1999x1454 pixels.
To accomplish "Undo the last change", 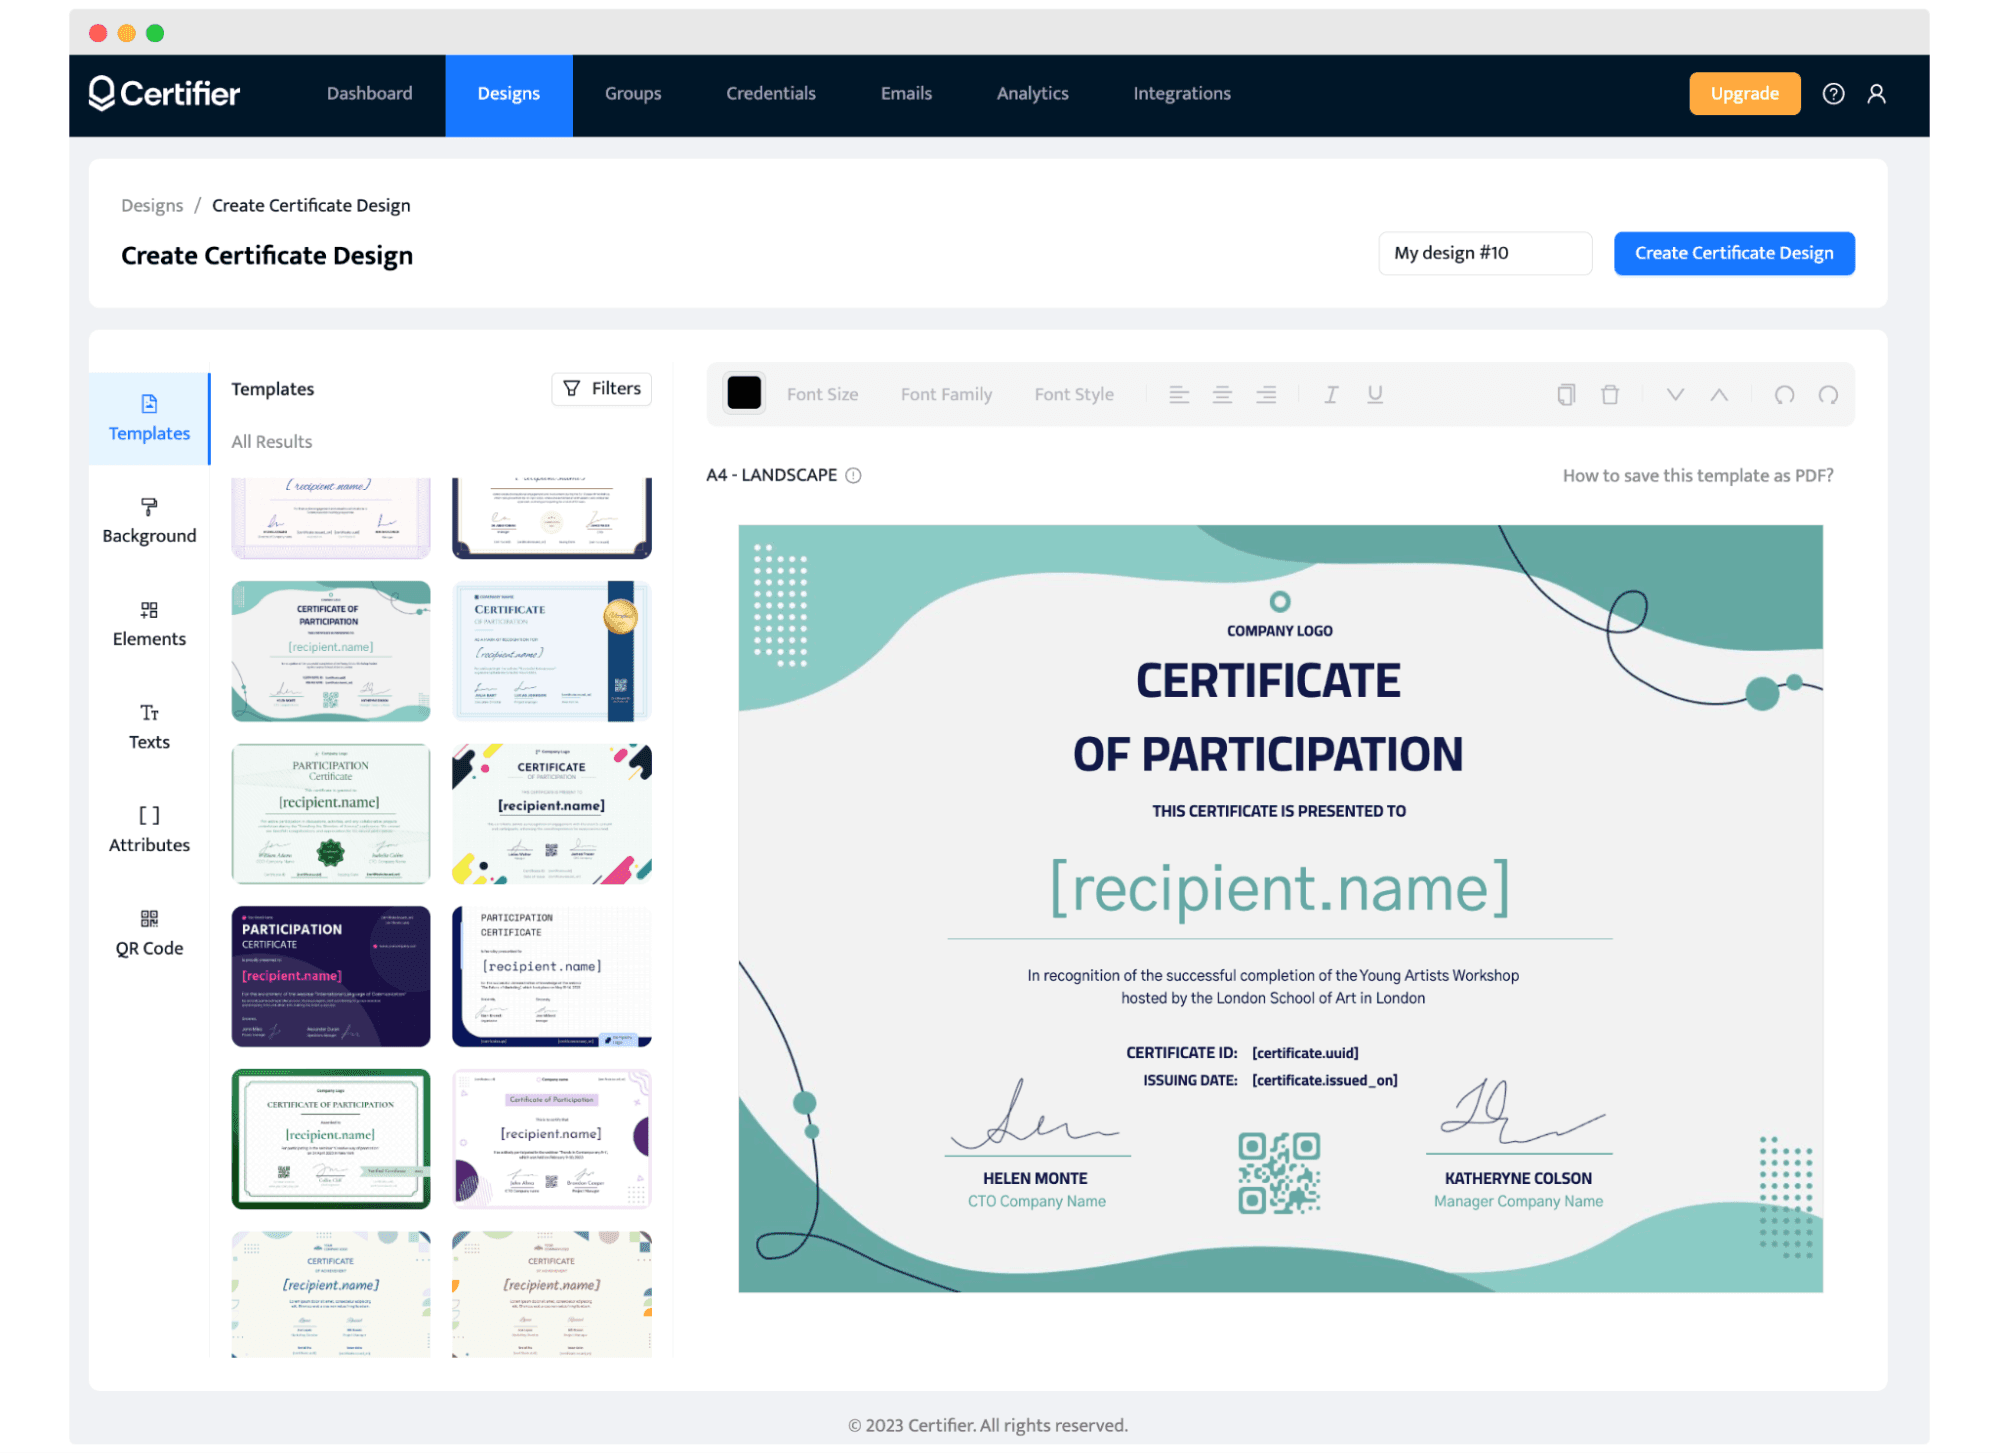I will click(x=1784, y=395).
